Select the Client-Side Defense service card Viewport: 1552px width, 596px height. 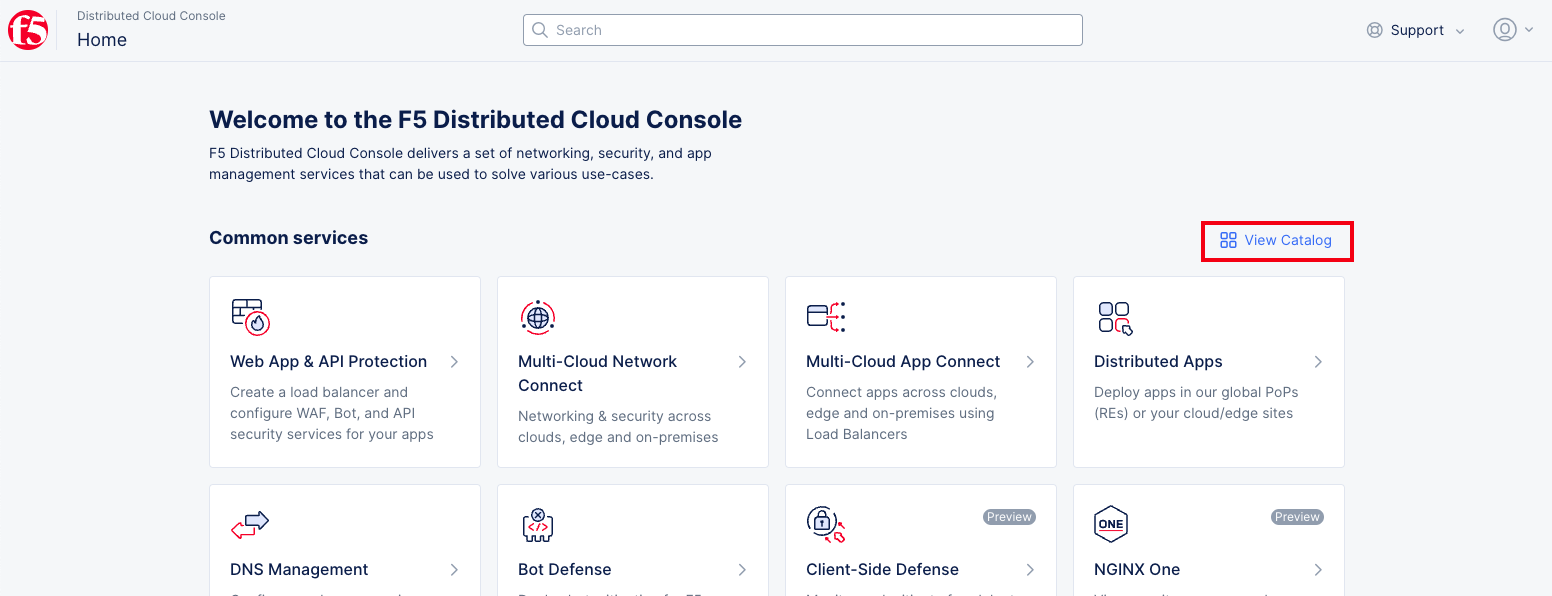(920, 545)
